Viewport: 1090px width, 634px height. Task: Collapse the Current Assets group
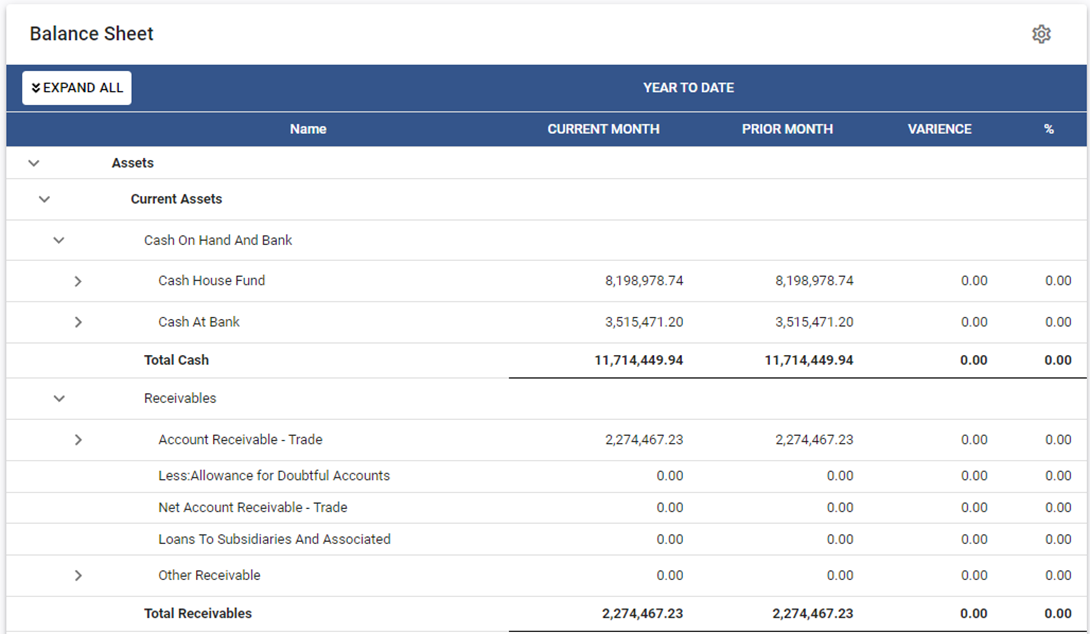coord(44,199)
